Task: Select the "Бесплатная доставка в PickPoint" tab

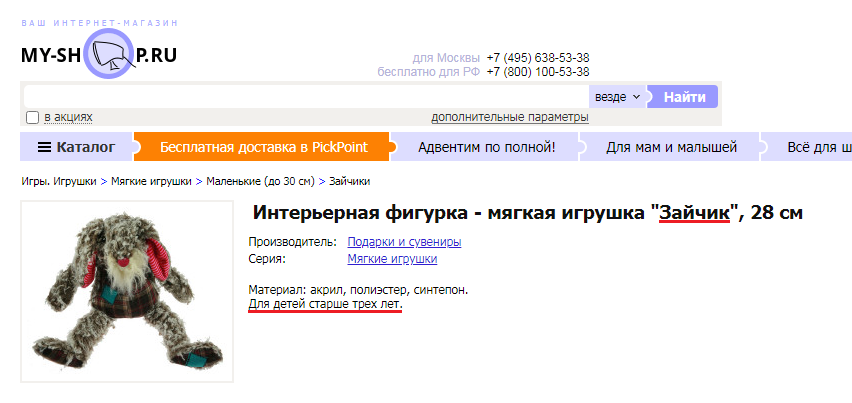Action: (x=263, y=148)
